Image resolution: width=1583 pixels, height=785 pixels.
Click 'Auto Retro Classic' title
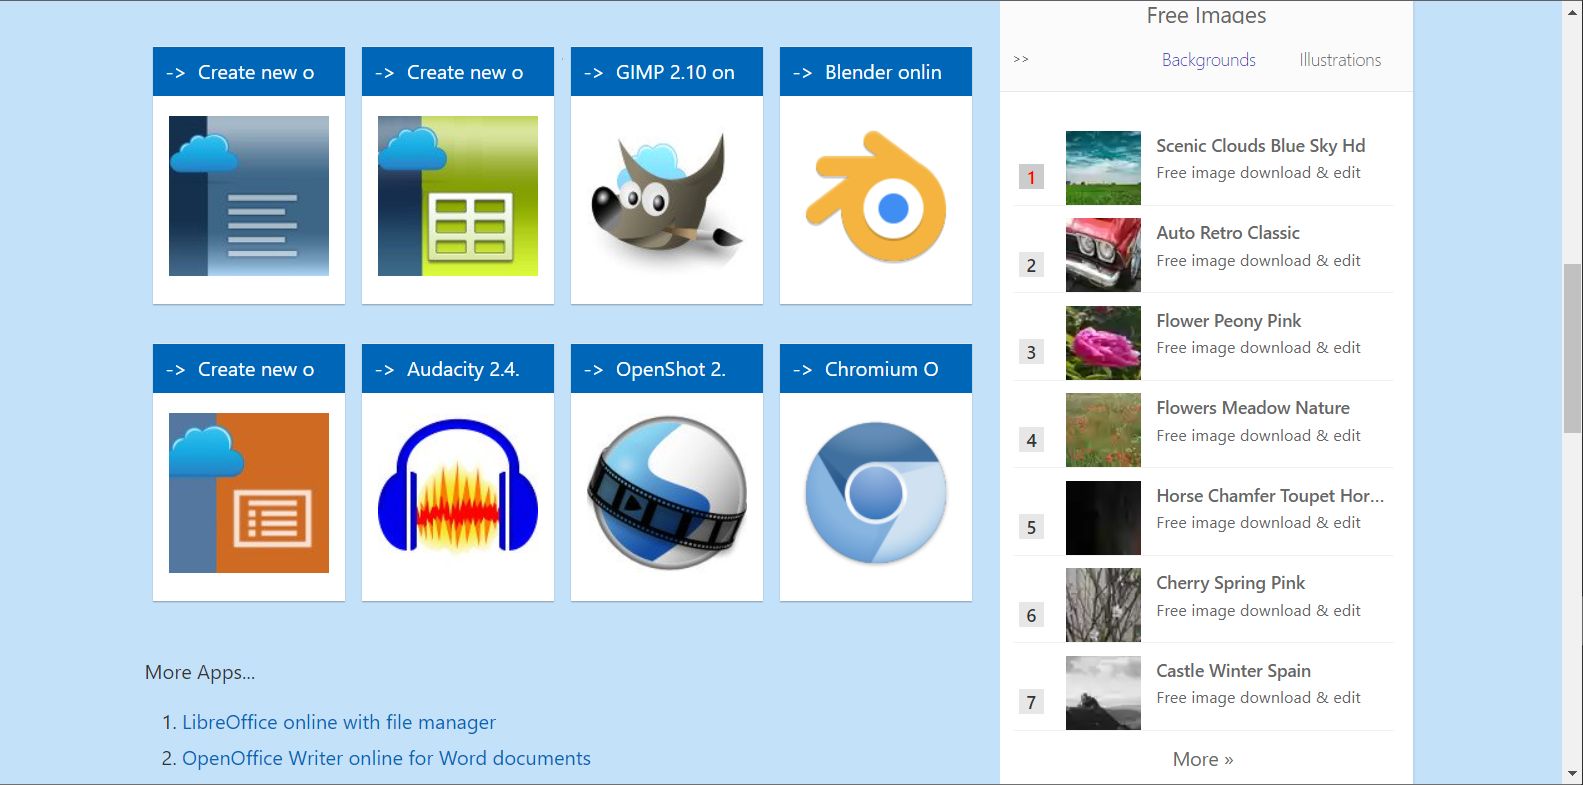point(1228,233)
